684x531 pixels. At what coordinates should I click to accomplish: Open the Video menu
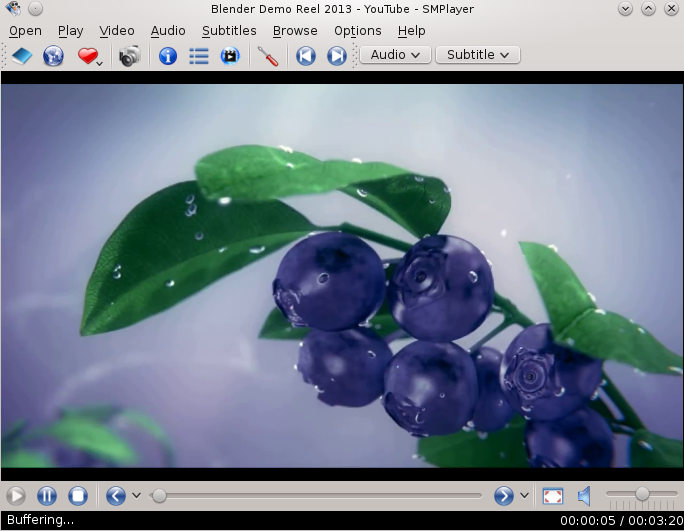click(x=117, y=31)
